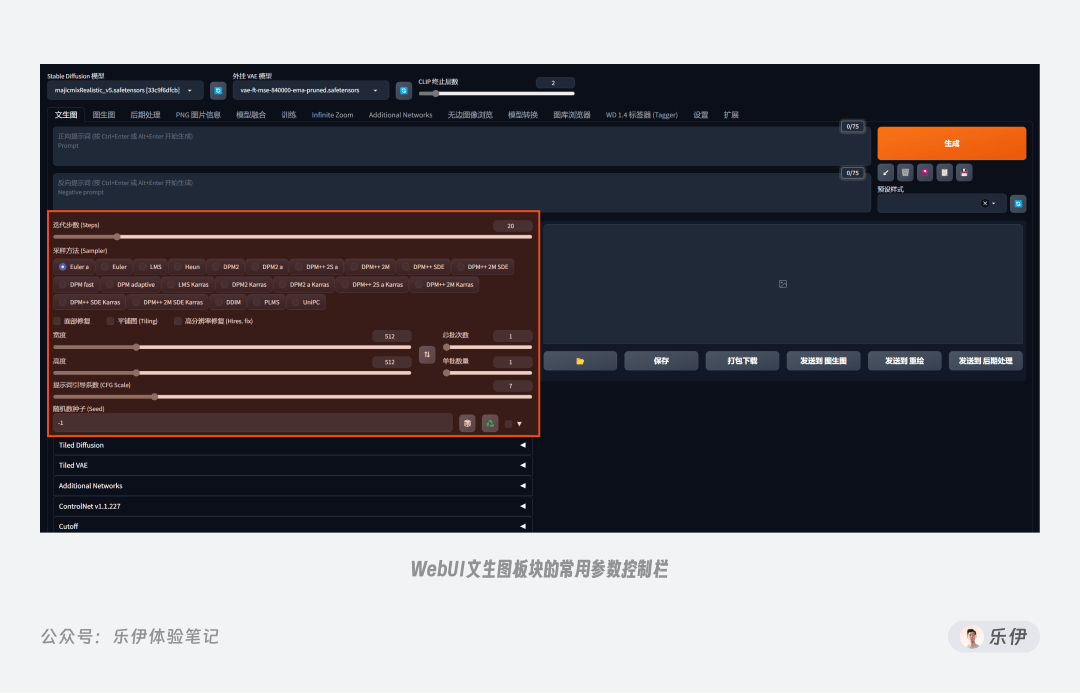Switch to the Infinite Zoom tab
Image resolution: width=1080 pixels, height=693 pixels.
(x=332, y=115)
